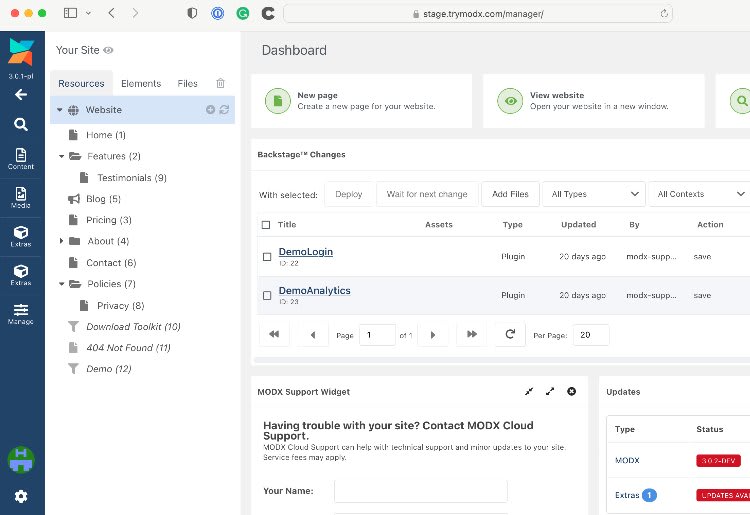Open the trash icon beside Files tab
This screenshot has width=750, height=515.
pos(221,83)
